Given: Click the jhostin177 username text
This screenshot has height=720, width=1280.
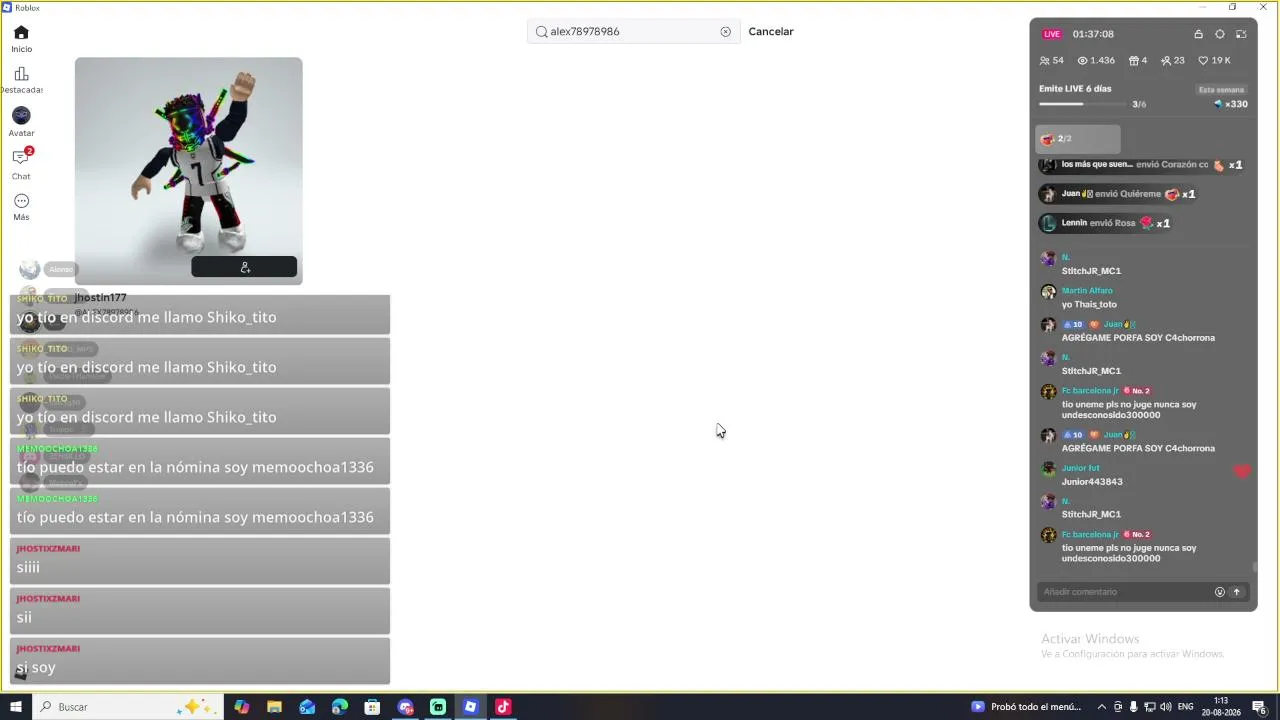Looking at the screenshot, I should click(100, 298).
